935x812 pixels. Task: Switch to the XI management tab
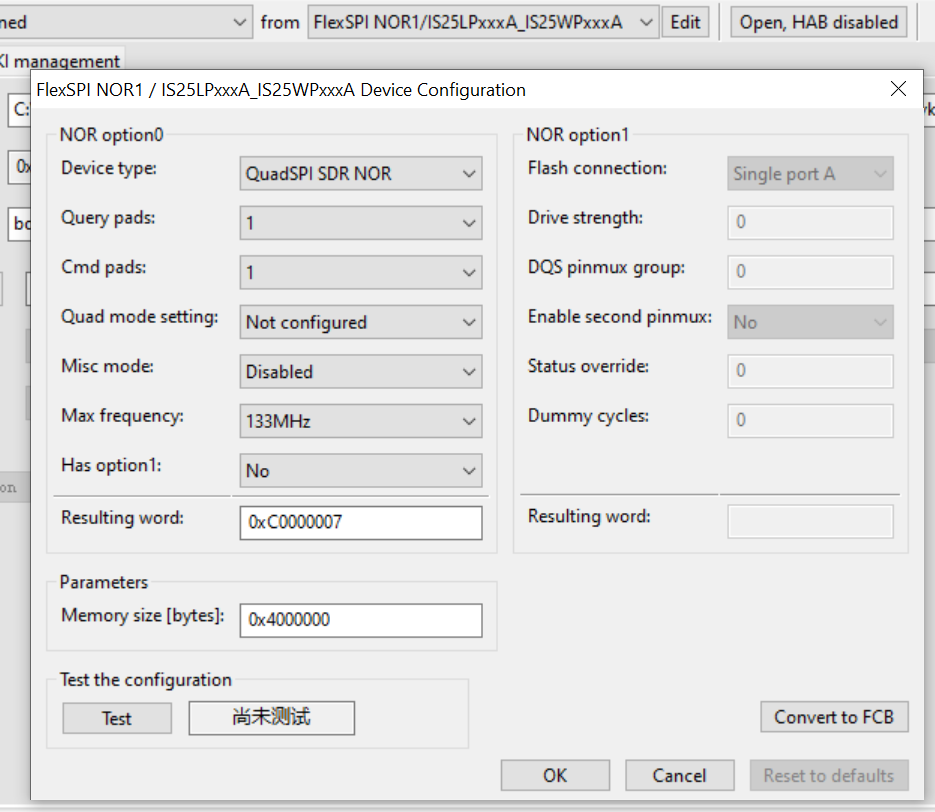click(61, 60)
